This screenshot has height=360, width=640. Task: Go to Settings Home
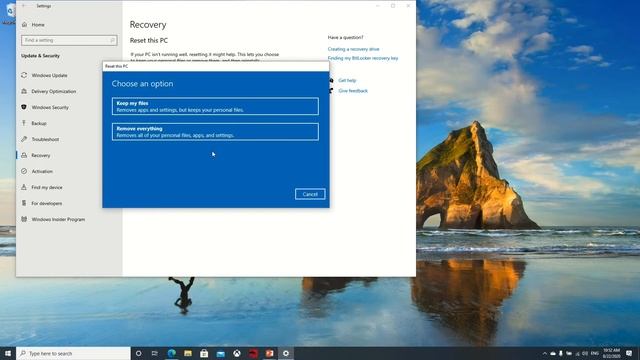point(38,25)
